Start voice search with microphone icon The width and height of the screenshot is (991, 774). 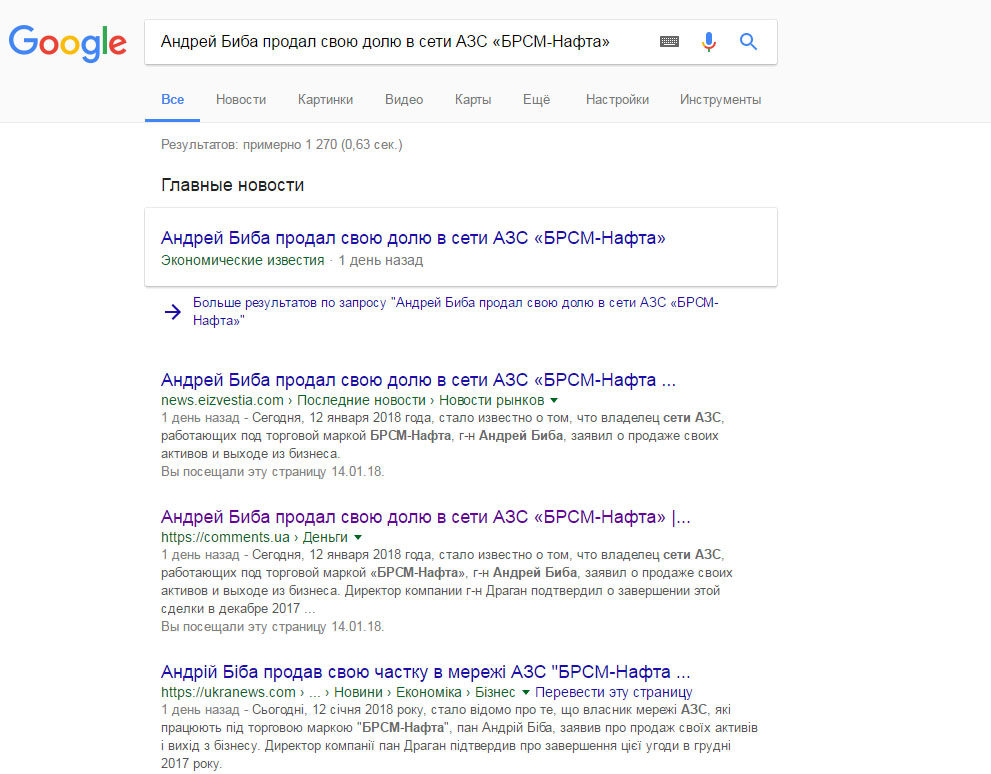709,42
